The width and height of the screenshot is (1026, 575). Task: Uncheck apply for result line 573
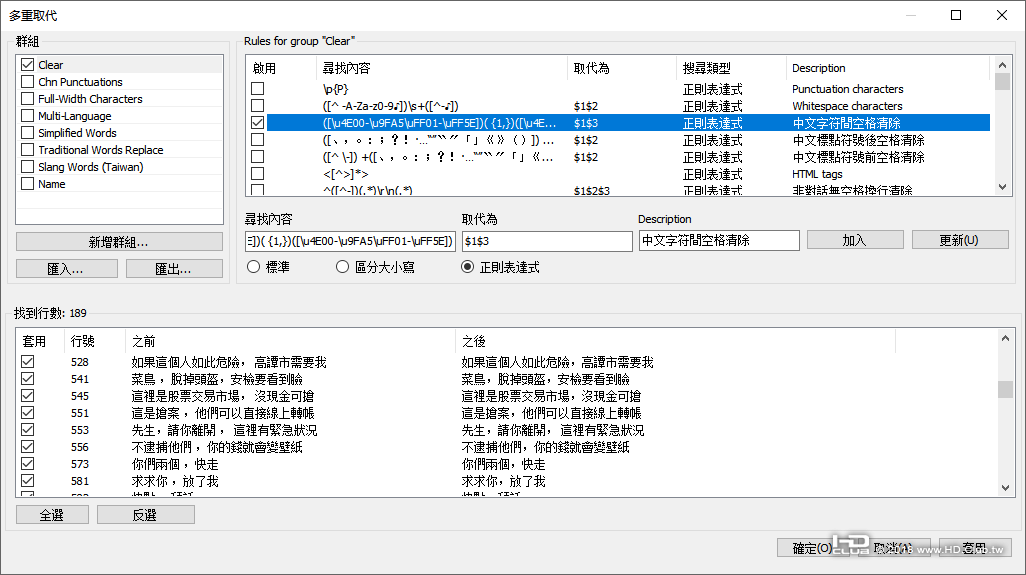[27, 464]
